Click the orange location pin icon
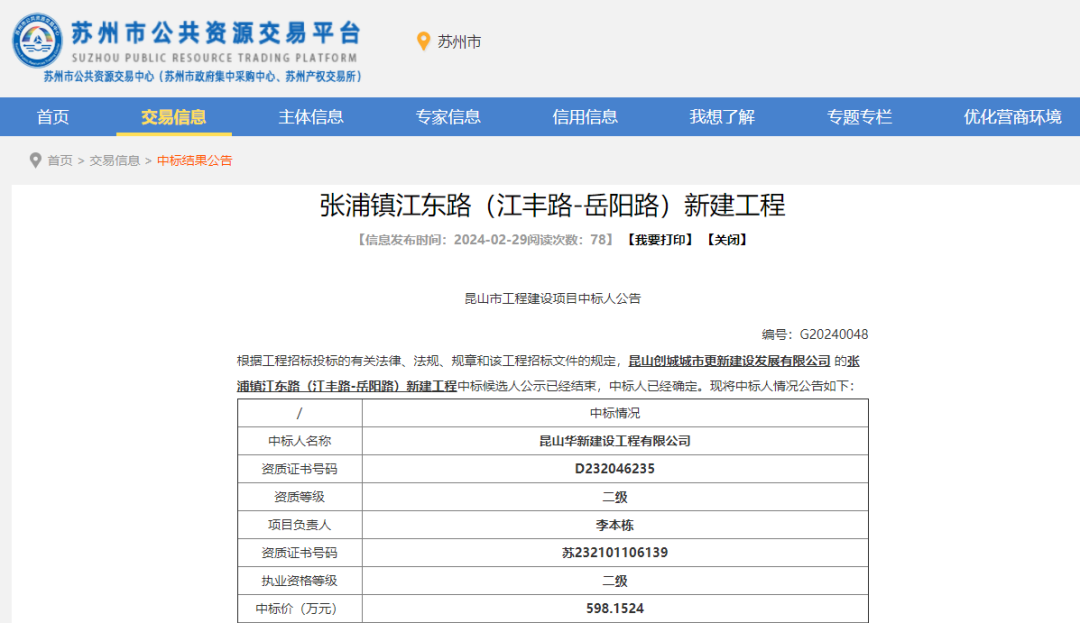This screenshot has height=623, width=1080. (x=423, y=41)
